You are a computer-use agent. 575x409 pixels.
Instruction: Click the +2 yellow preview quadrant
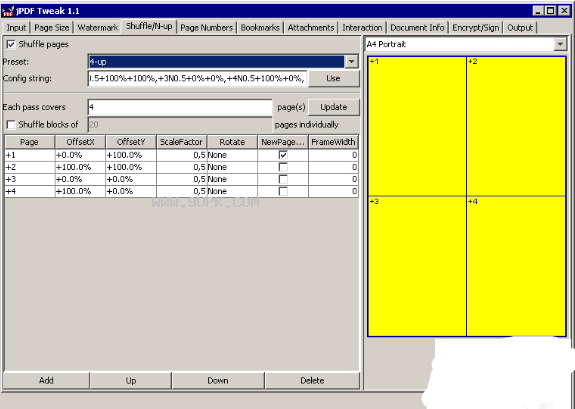[516, 126]
